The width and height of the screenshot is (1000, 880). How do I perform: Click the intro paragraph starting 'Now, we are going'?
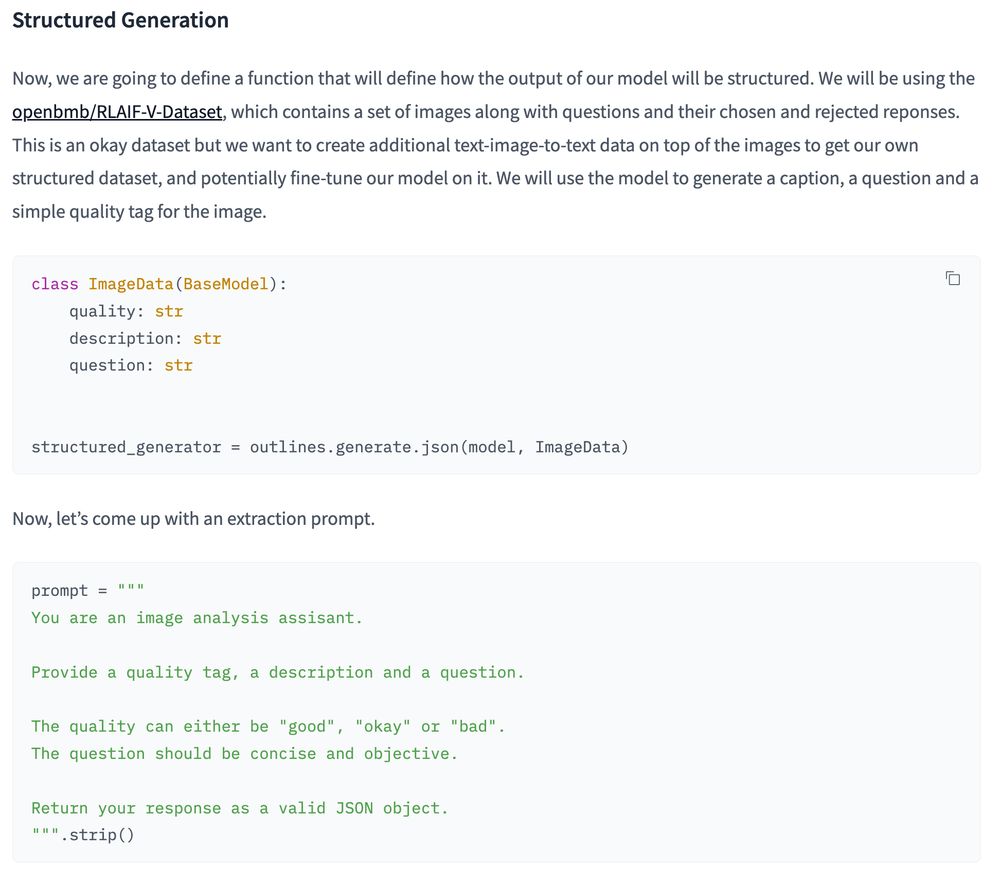[x=496, y=145]
